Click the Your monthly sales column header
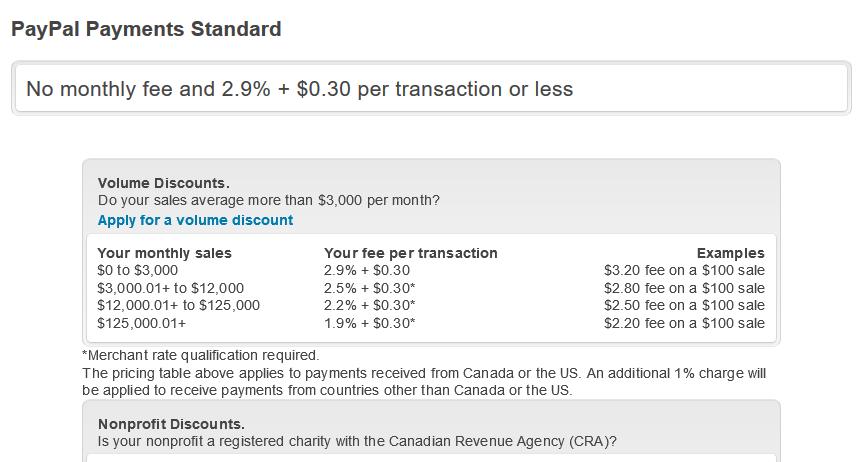This screenshot has height=462, width=856. (x=164, y=253)
